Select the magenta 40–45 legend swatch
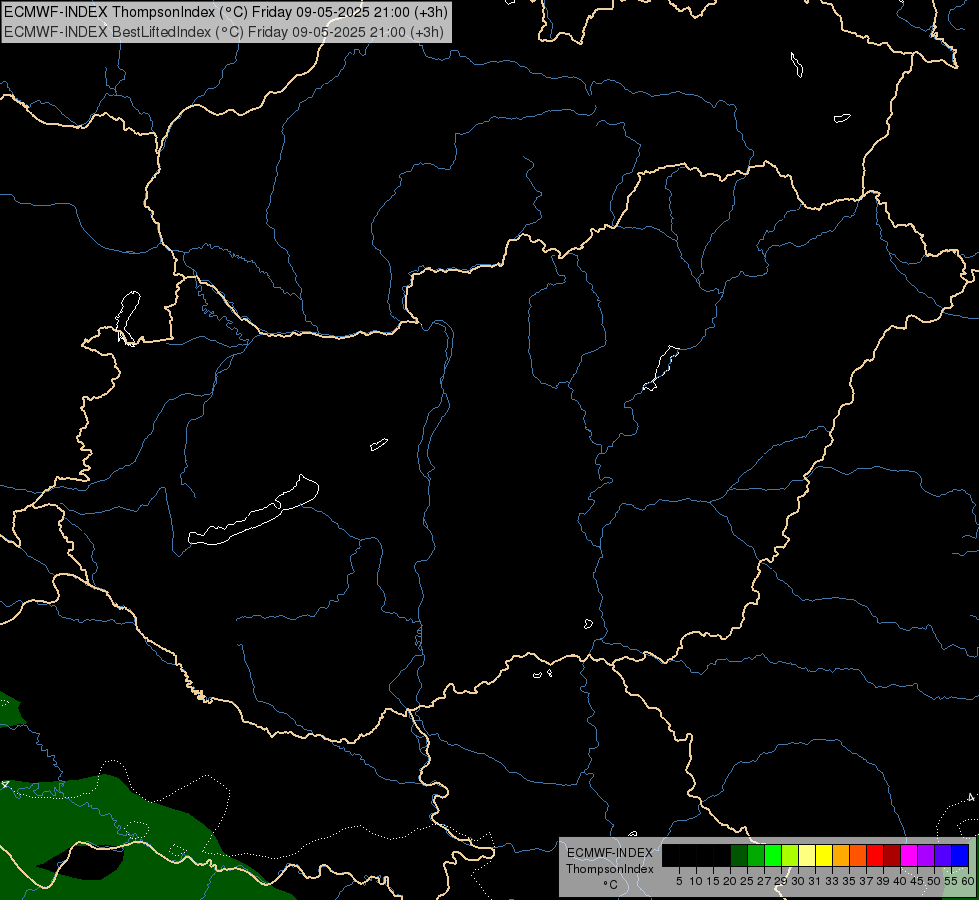The width and height of the screenshot is (979, 900). coord(909,855)
